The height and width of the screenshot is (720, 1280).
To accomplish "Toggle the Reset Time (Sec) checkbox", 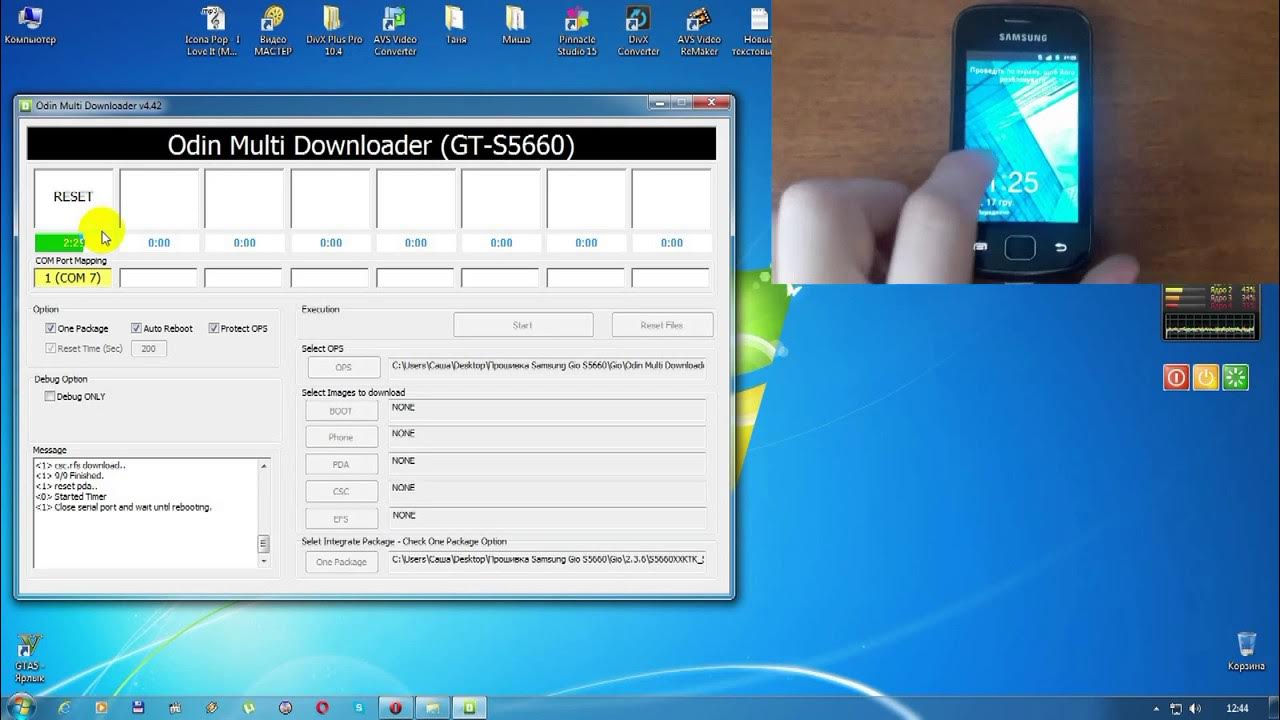I will tap(50, 348).
